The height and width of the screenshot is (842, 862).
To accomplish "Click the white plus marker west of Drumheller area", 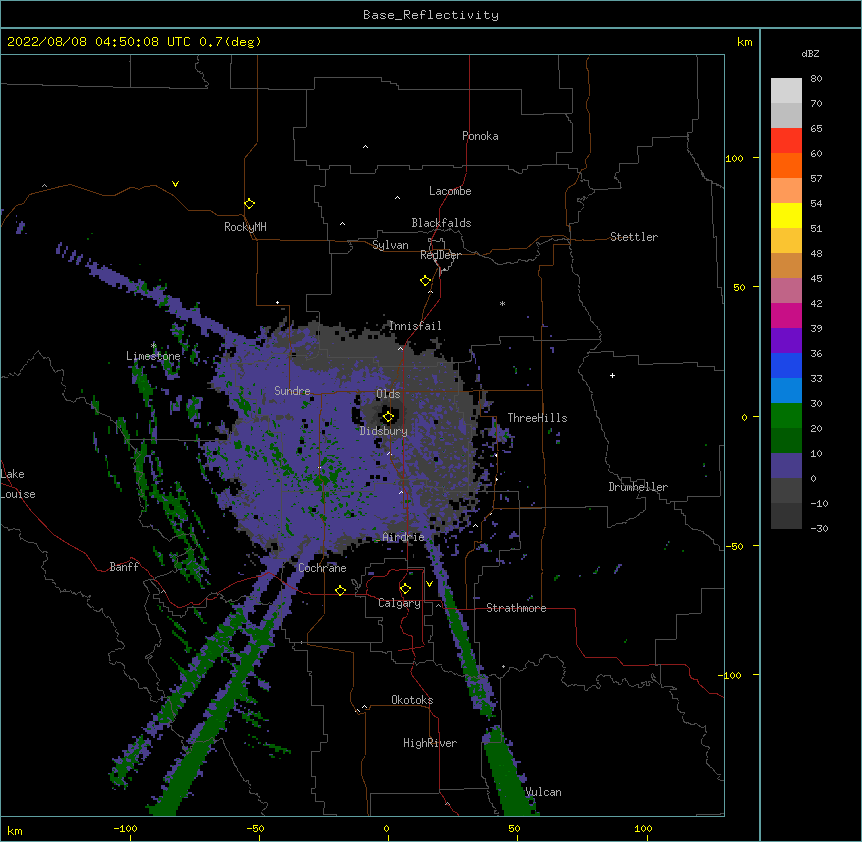I will (612, 375).
